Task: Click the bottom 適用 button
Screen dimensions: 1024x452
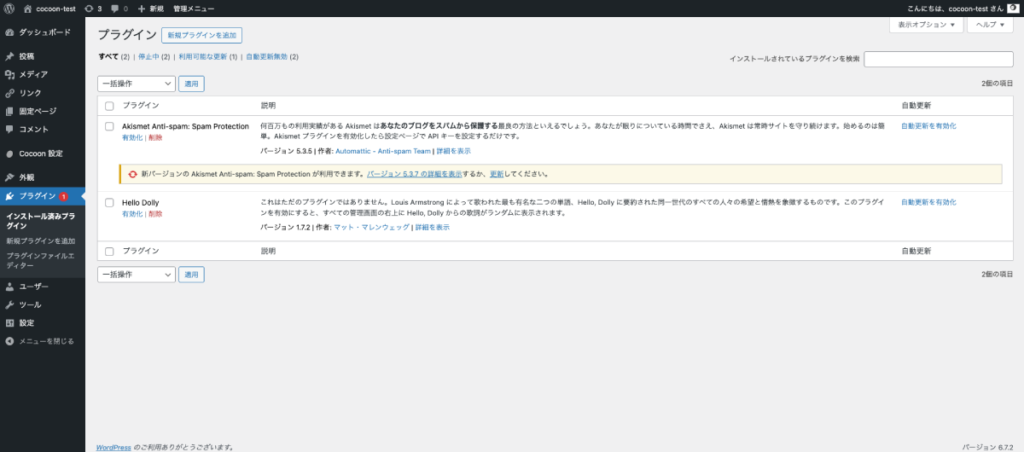Action: click(191, 275)
